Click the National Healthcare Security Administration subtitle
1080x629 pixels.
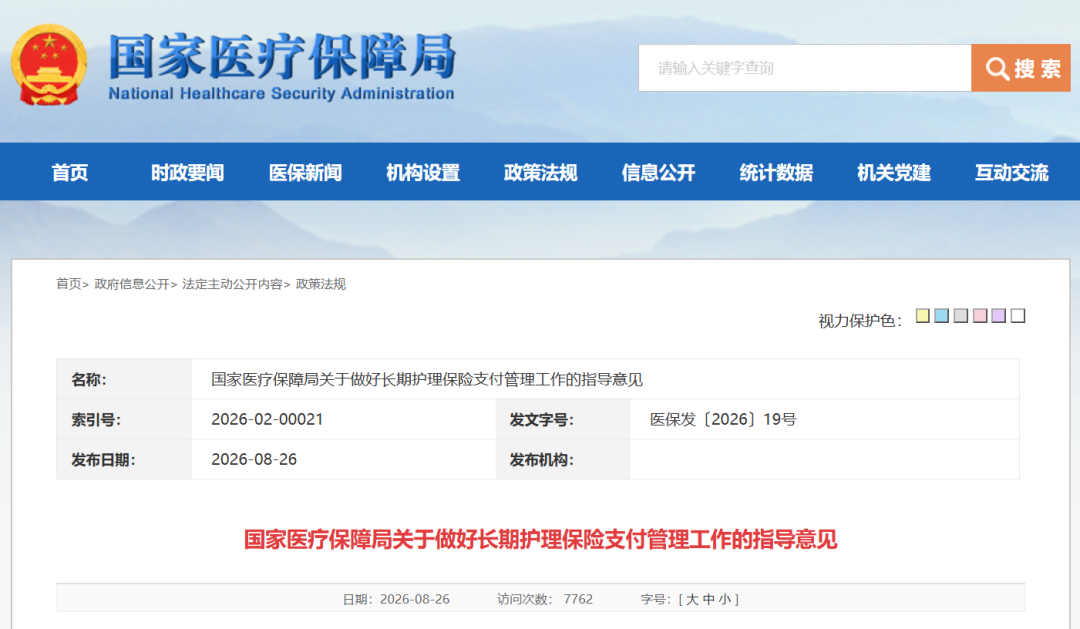point(281,94)
